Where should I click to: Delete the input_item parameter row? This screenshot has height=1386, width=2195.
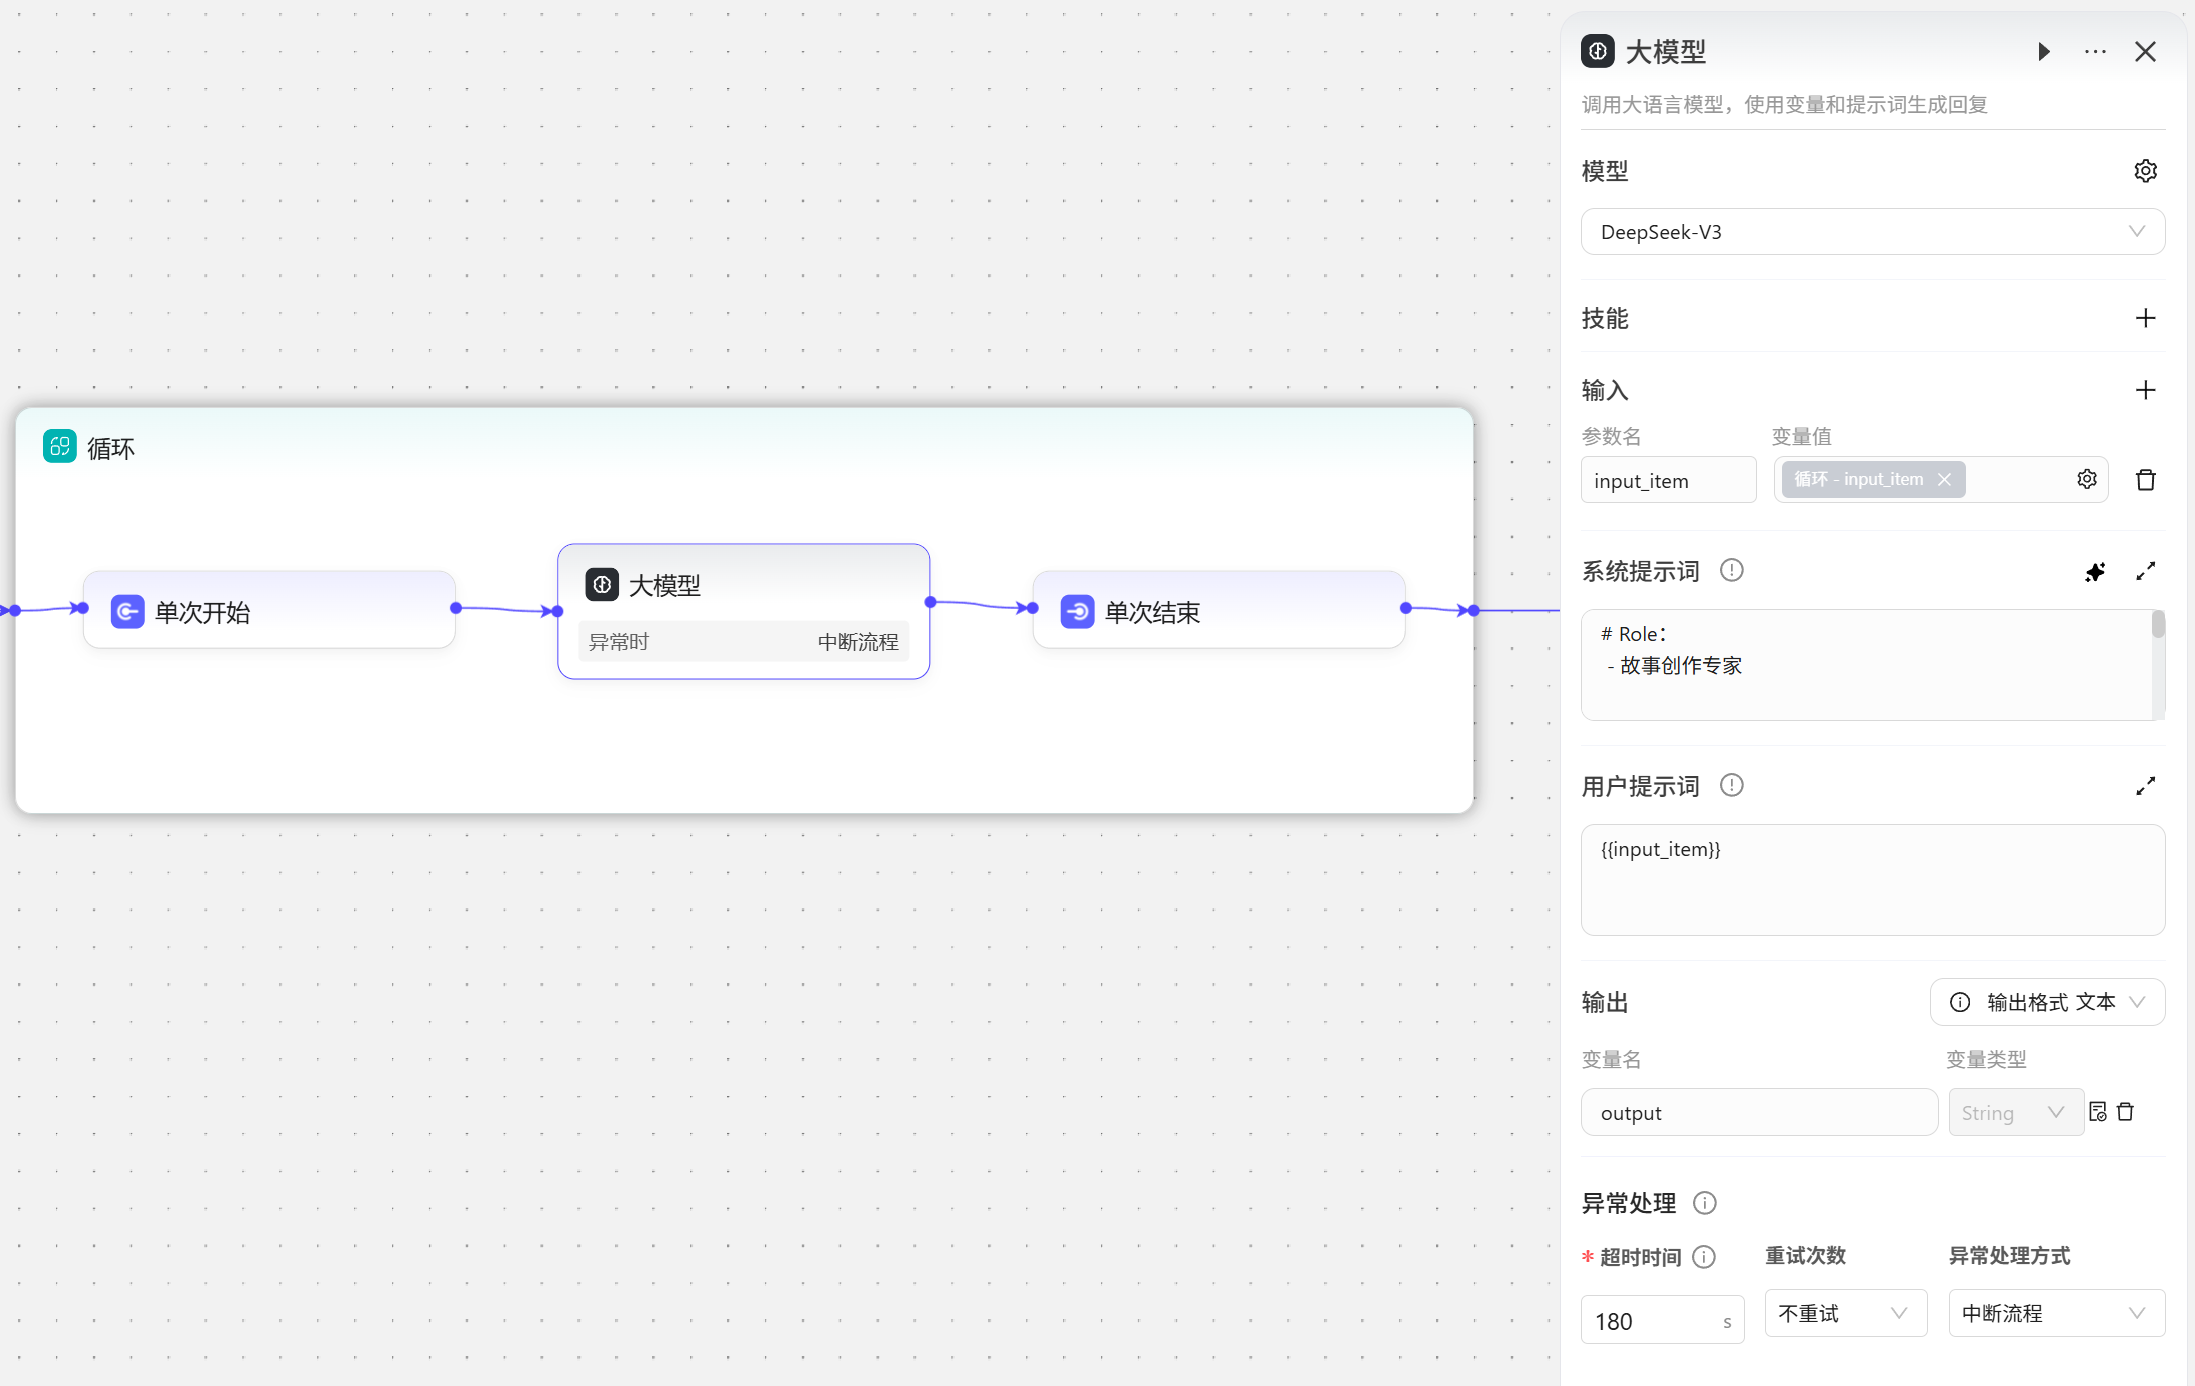pyautogui.click(x=2145, y=480)
